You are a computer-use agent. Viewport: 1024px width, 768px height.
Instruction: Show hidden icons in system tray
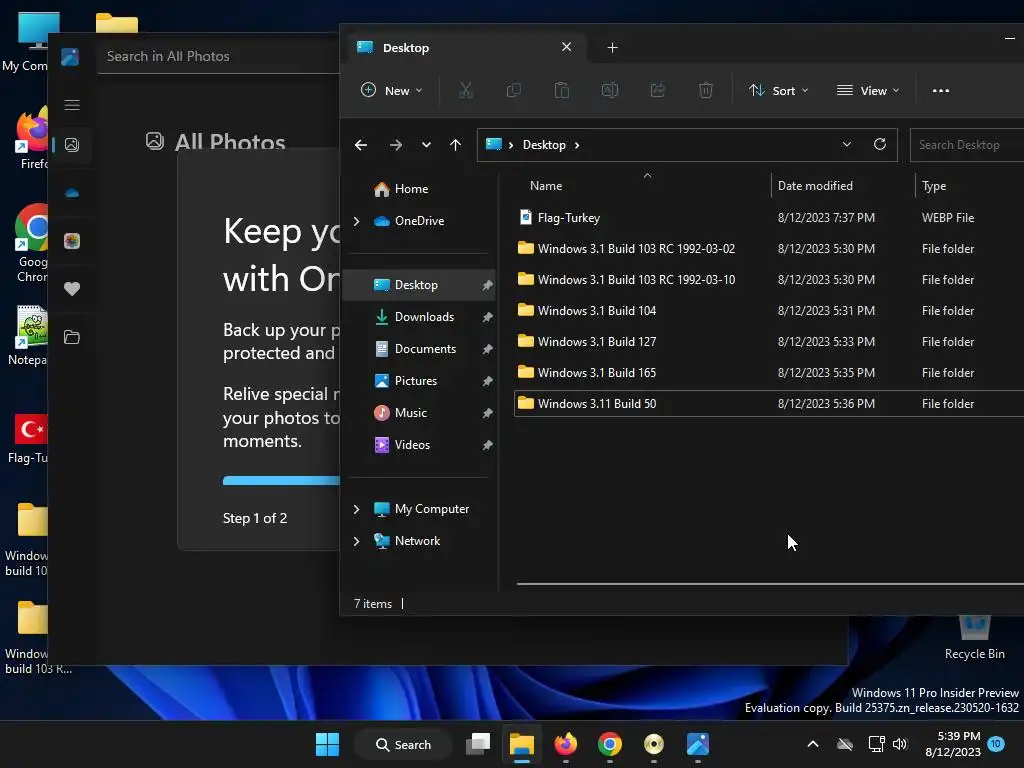812,744
